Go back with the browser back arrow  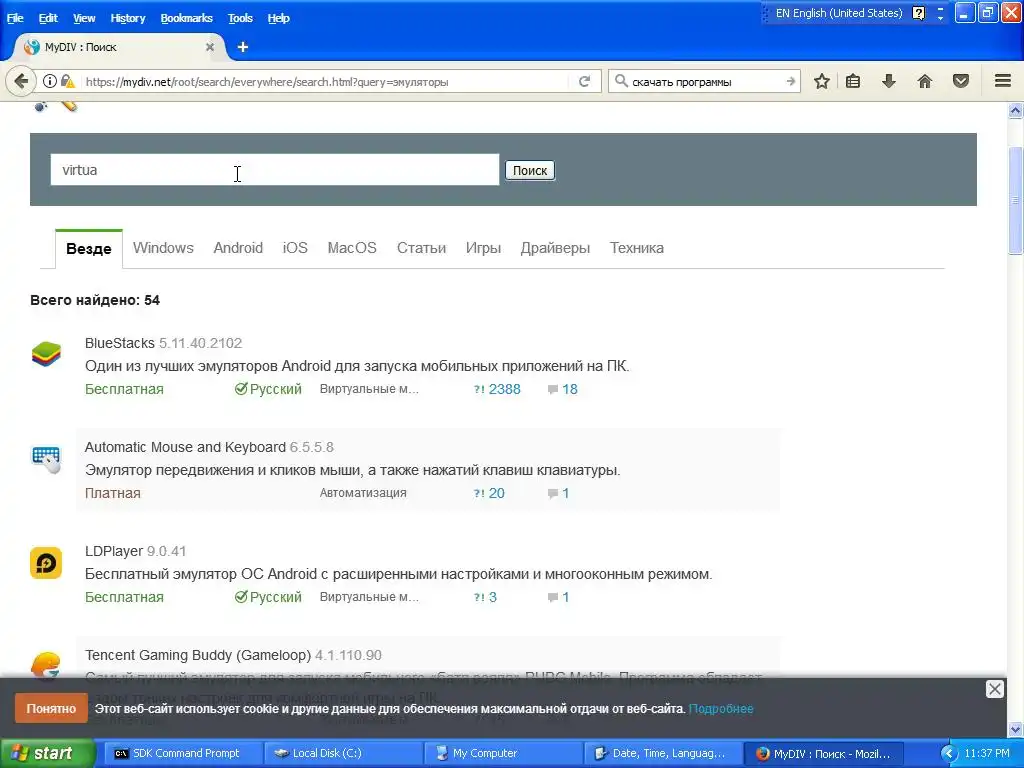pos(21,82)
